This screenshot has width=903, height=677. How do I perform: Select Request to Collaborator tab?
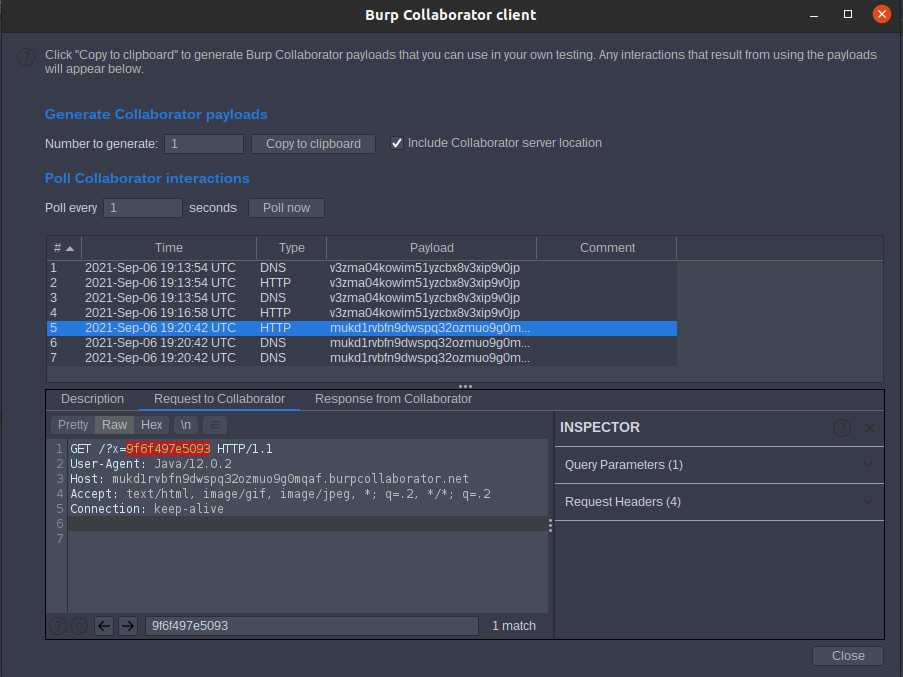[219, 399]
